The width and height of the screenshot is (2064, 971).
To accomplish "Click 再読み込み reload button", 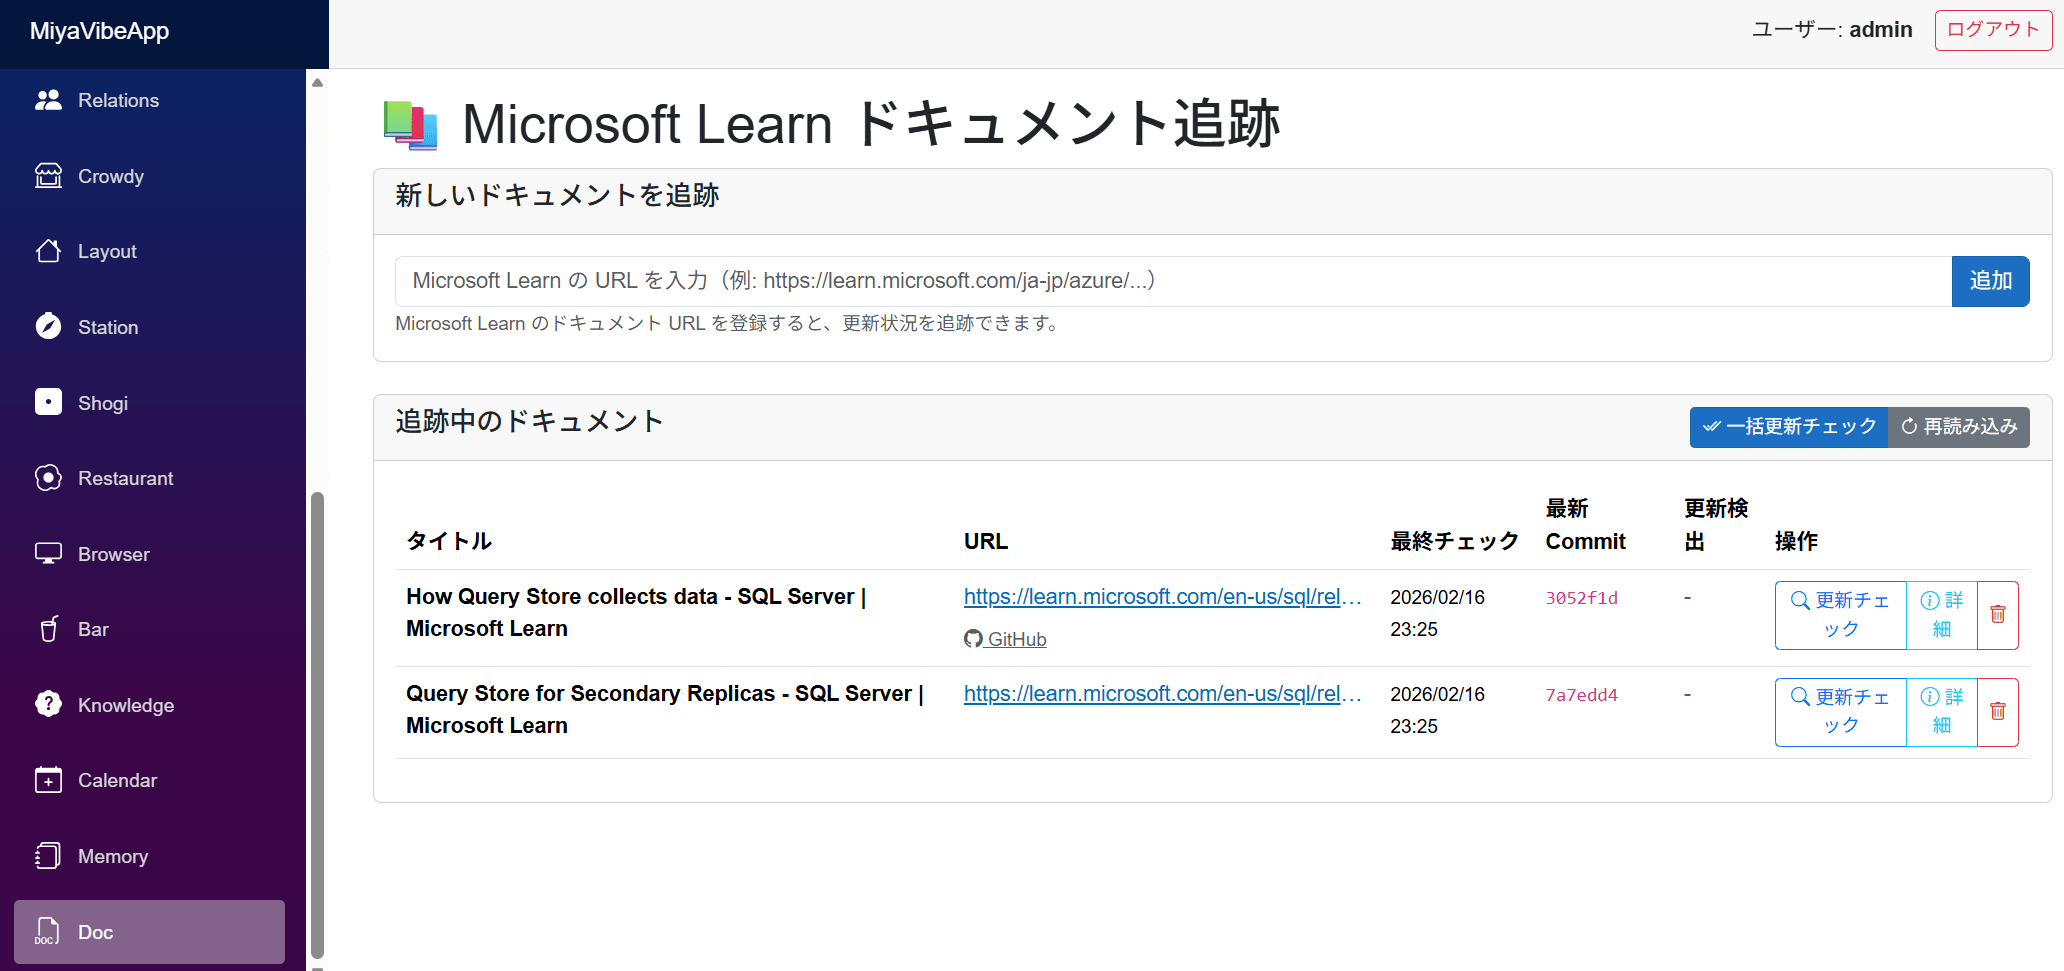I will (1959, 427).
